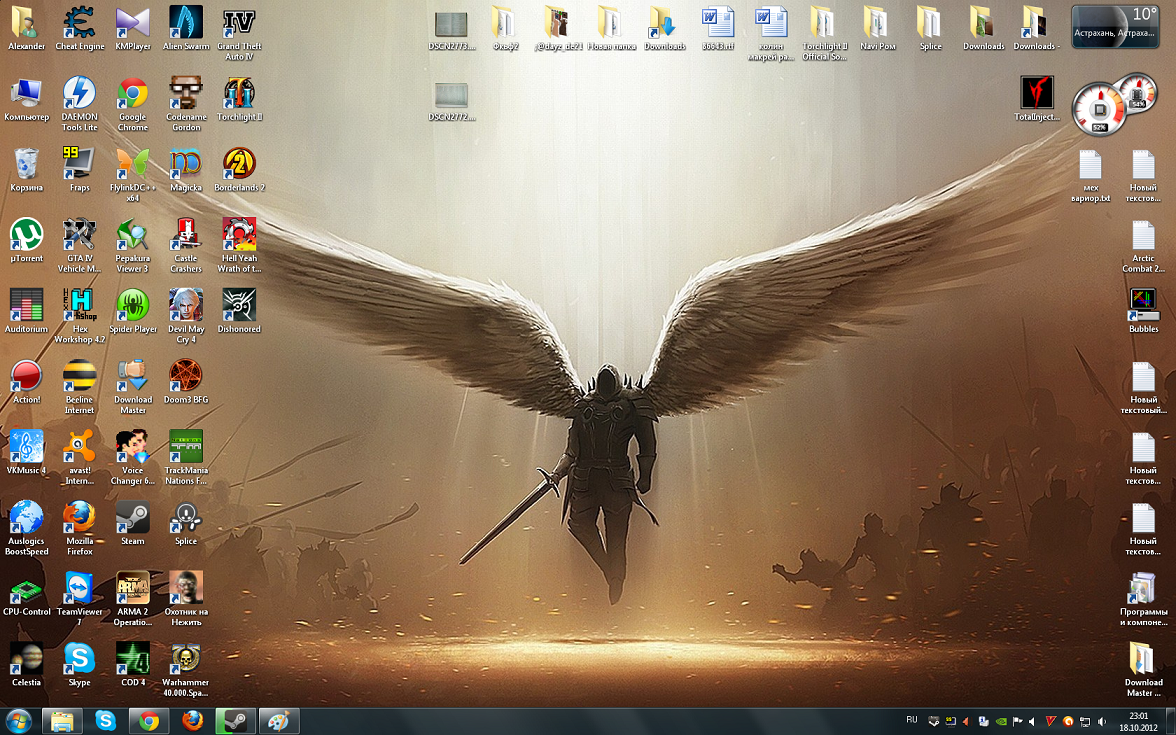This screenshot has width=1176, height=735.
Task: Select the Doom3 BFG icon
Action: [186, 381]
